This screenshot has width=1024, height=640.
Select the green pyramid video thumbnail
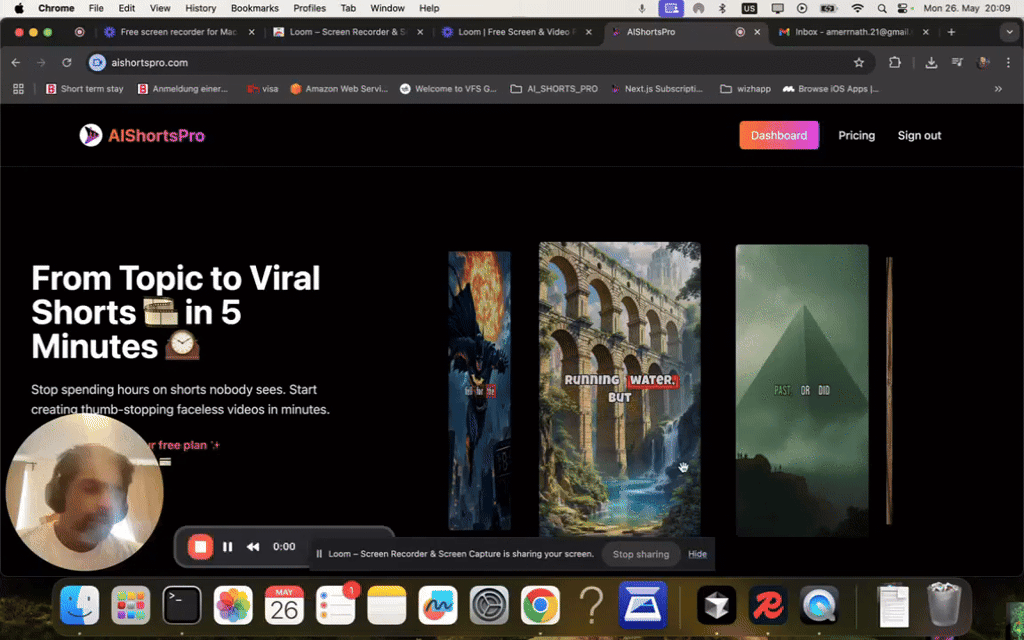click(x=802, y=390)
